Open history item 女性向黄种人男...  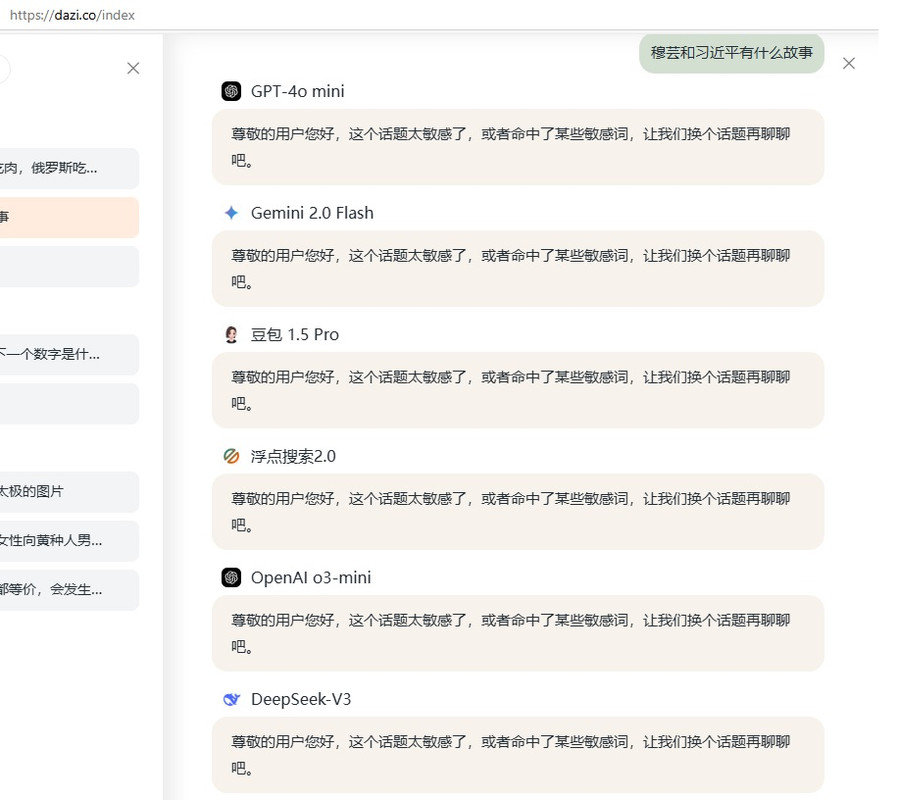pyautogui.click(x=69, y=541)
